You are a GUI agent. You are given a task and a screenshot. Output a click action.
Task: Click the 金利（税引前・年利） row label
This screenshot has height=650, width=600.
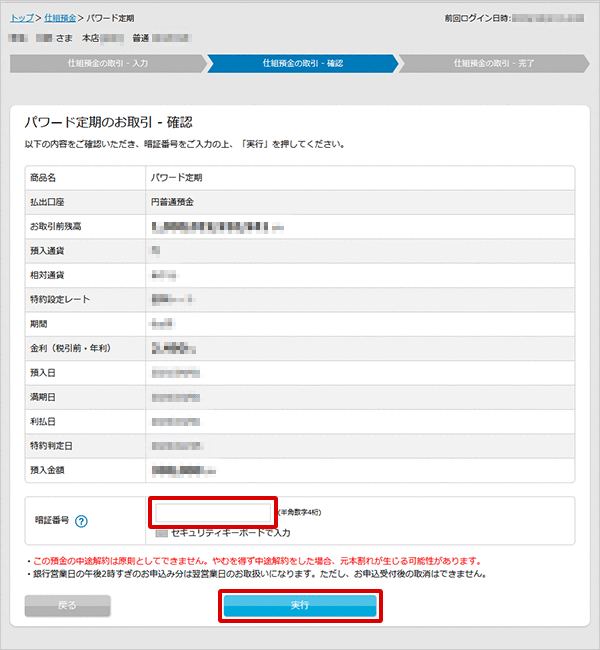click(70, 348)
